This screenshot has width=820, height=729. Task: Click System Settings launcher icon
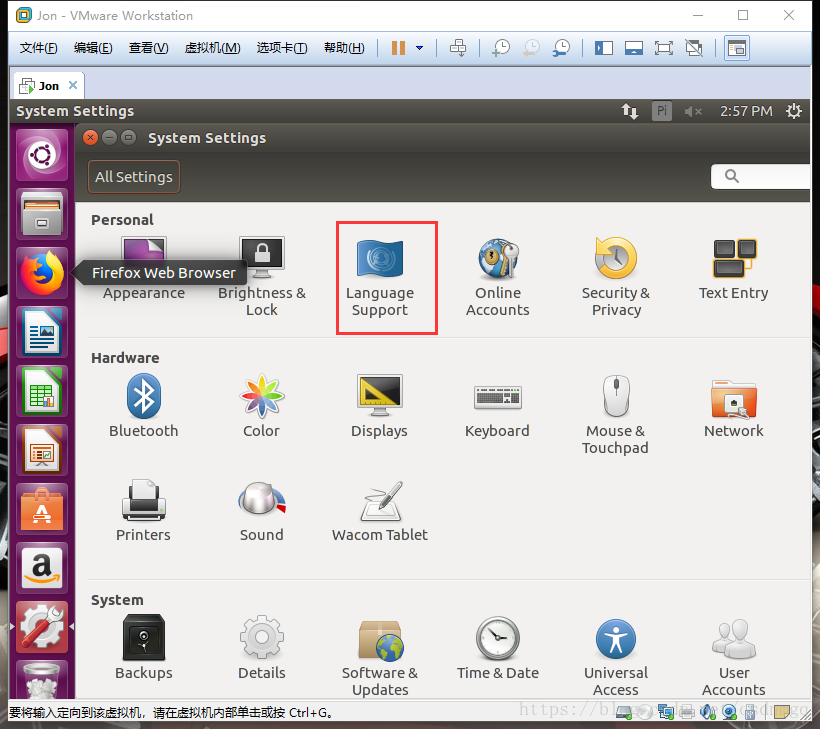coord(42,627)
